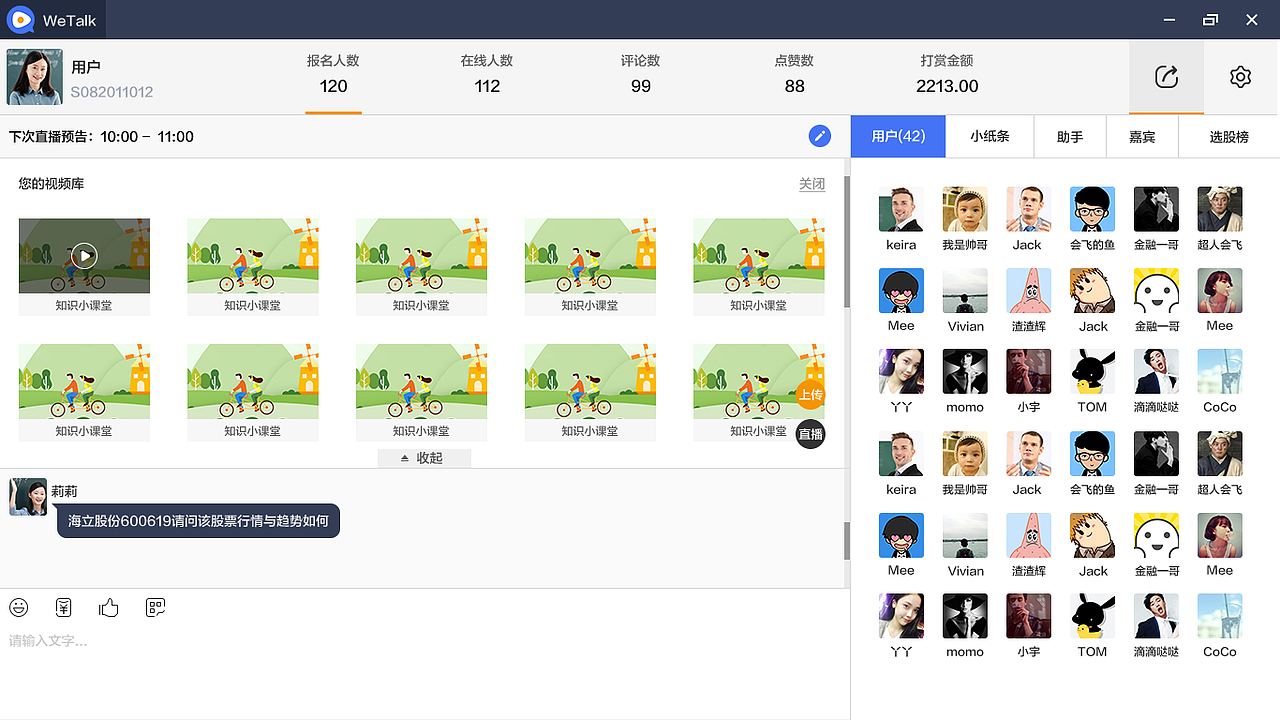The width and height of the screenshot is (1280, 720).
Task: Click the 下次直播预告 10:00 - 11:00 text
Action: [101, 136]
